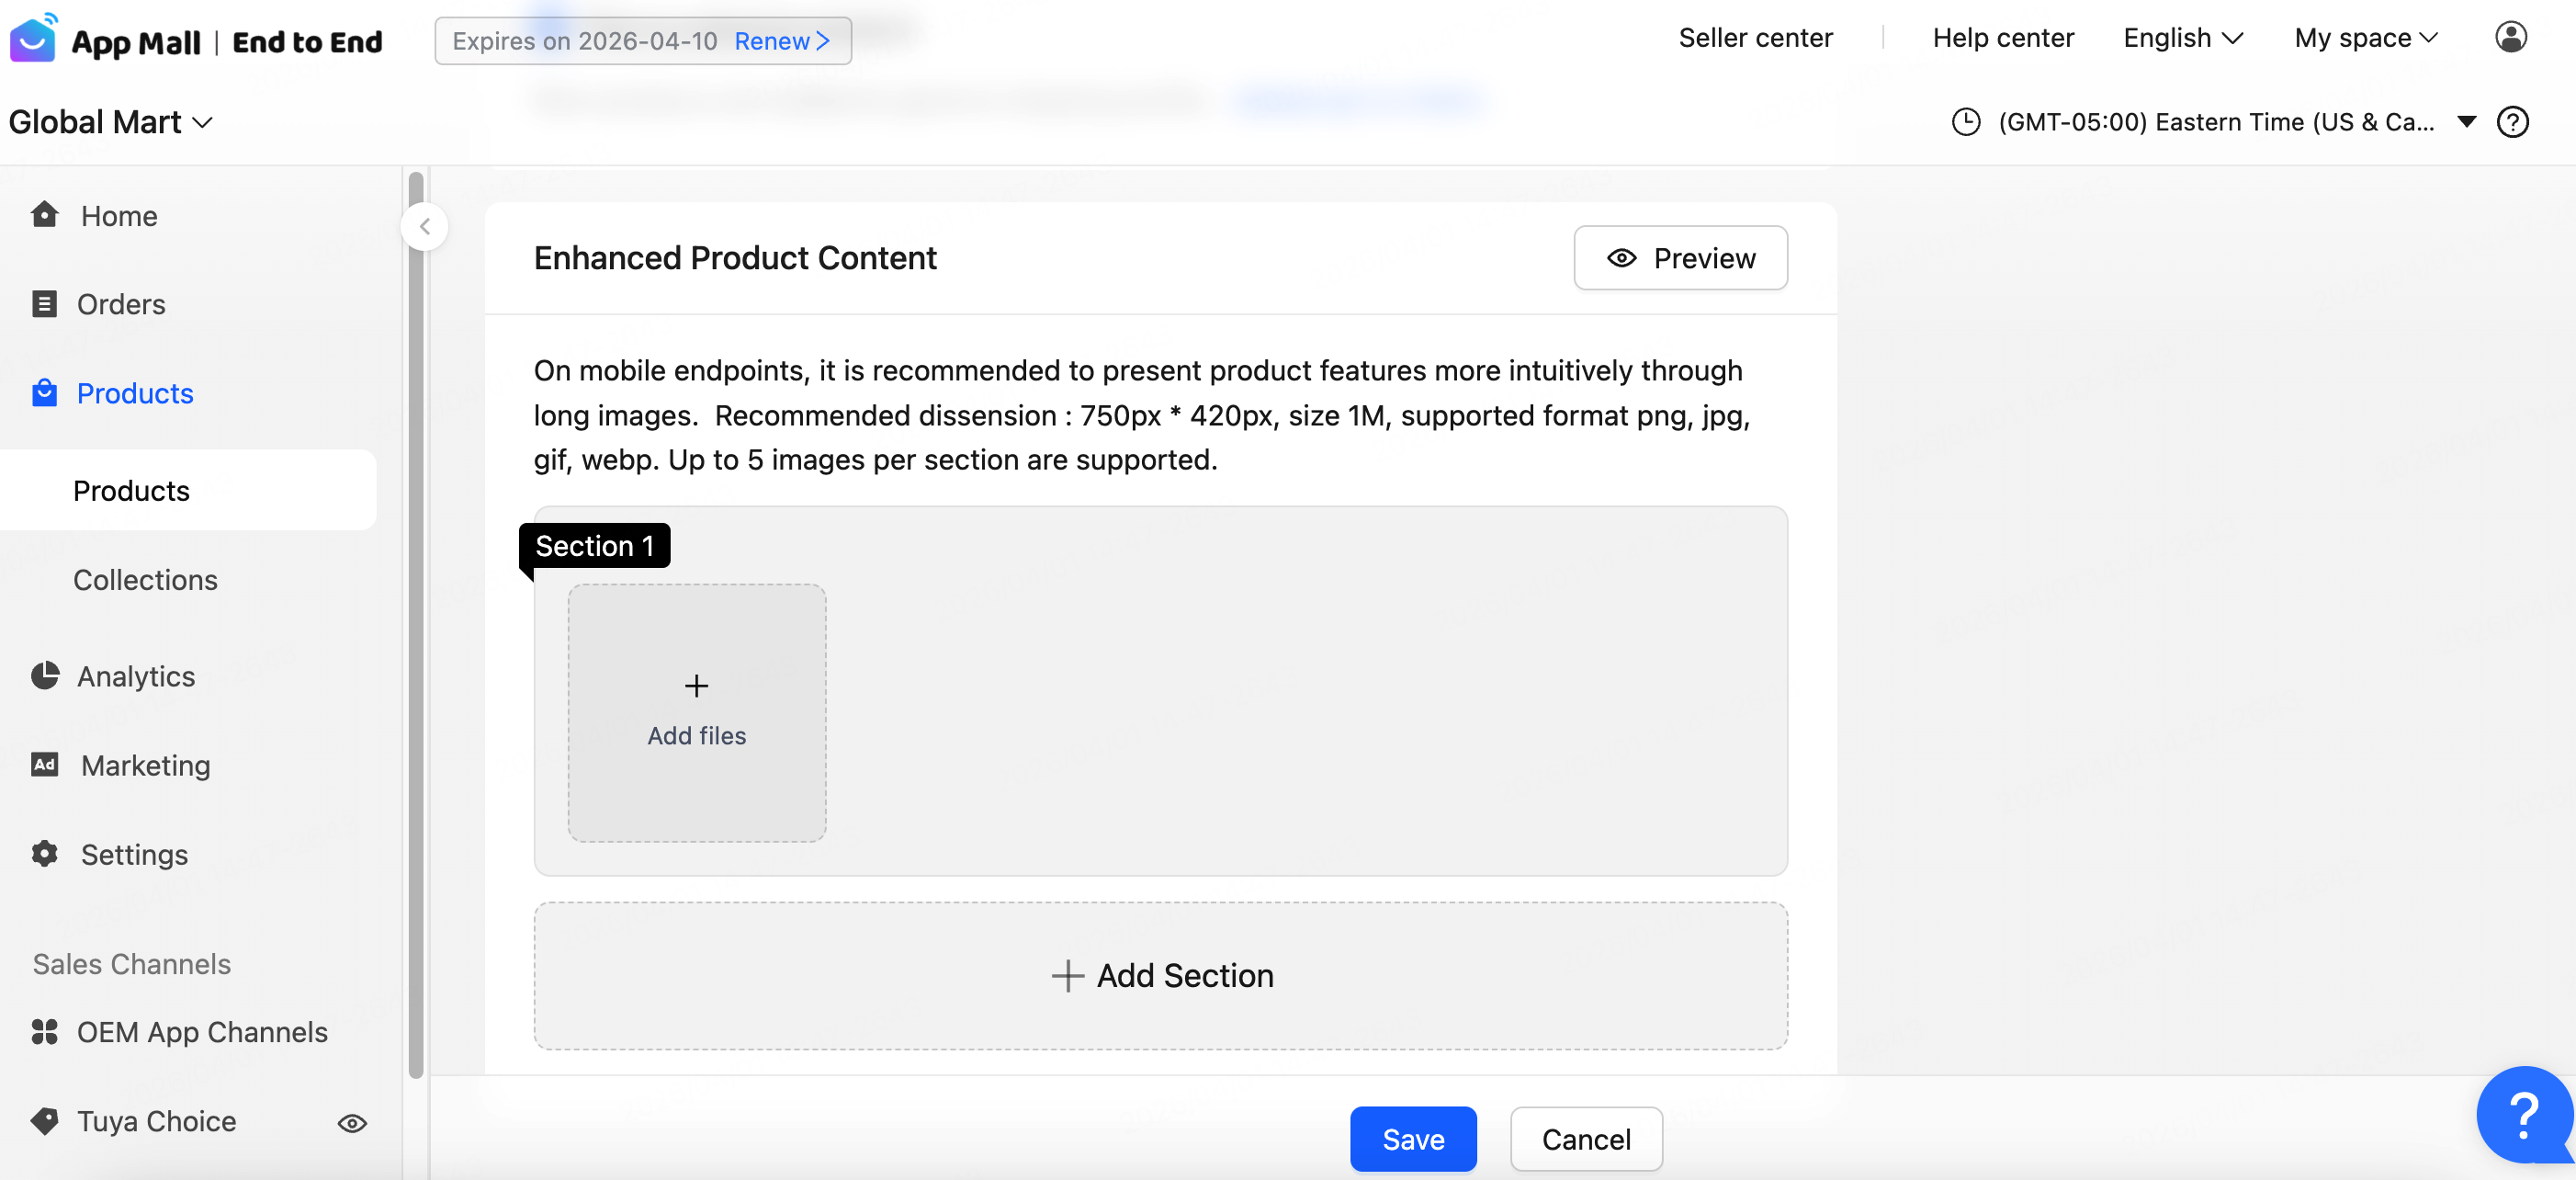Click the Orders list icon

tap(45, 303)
